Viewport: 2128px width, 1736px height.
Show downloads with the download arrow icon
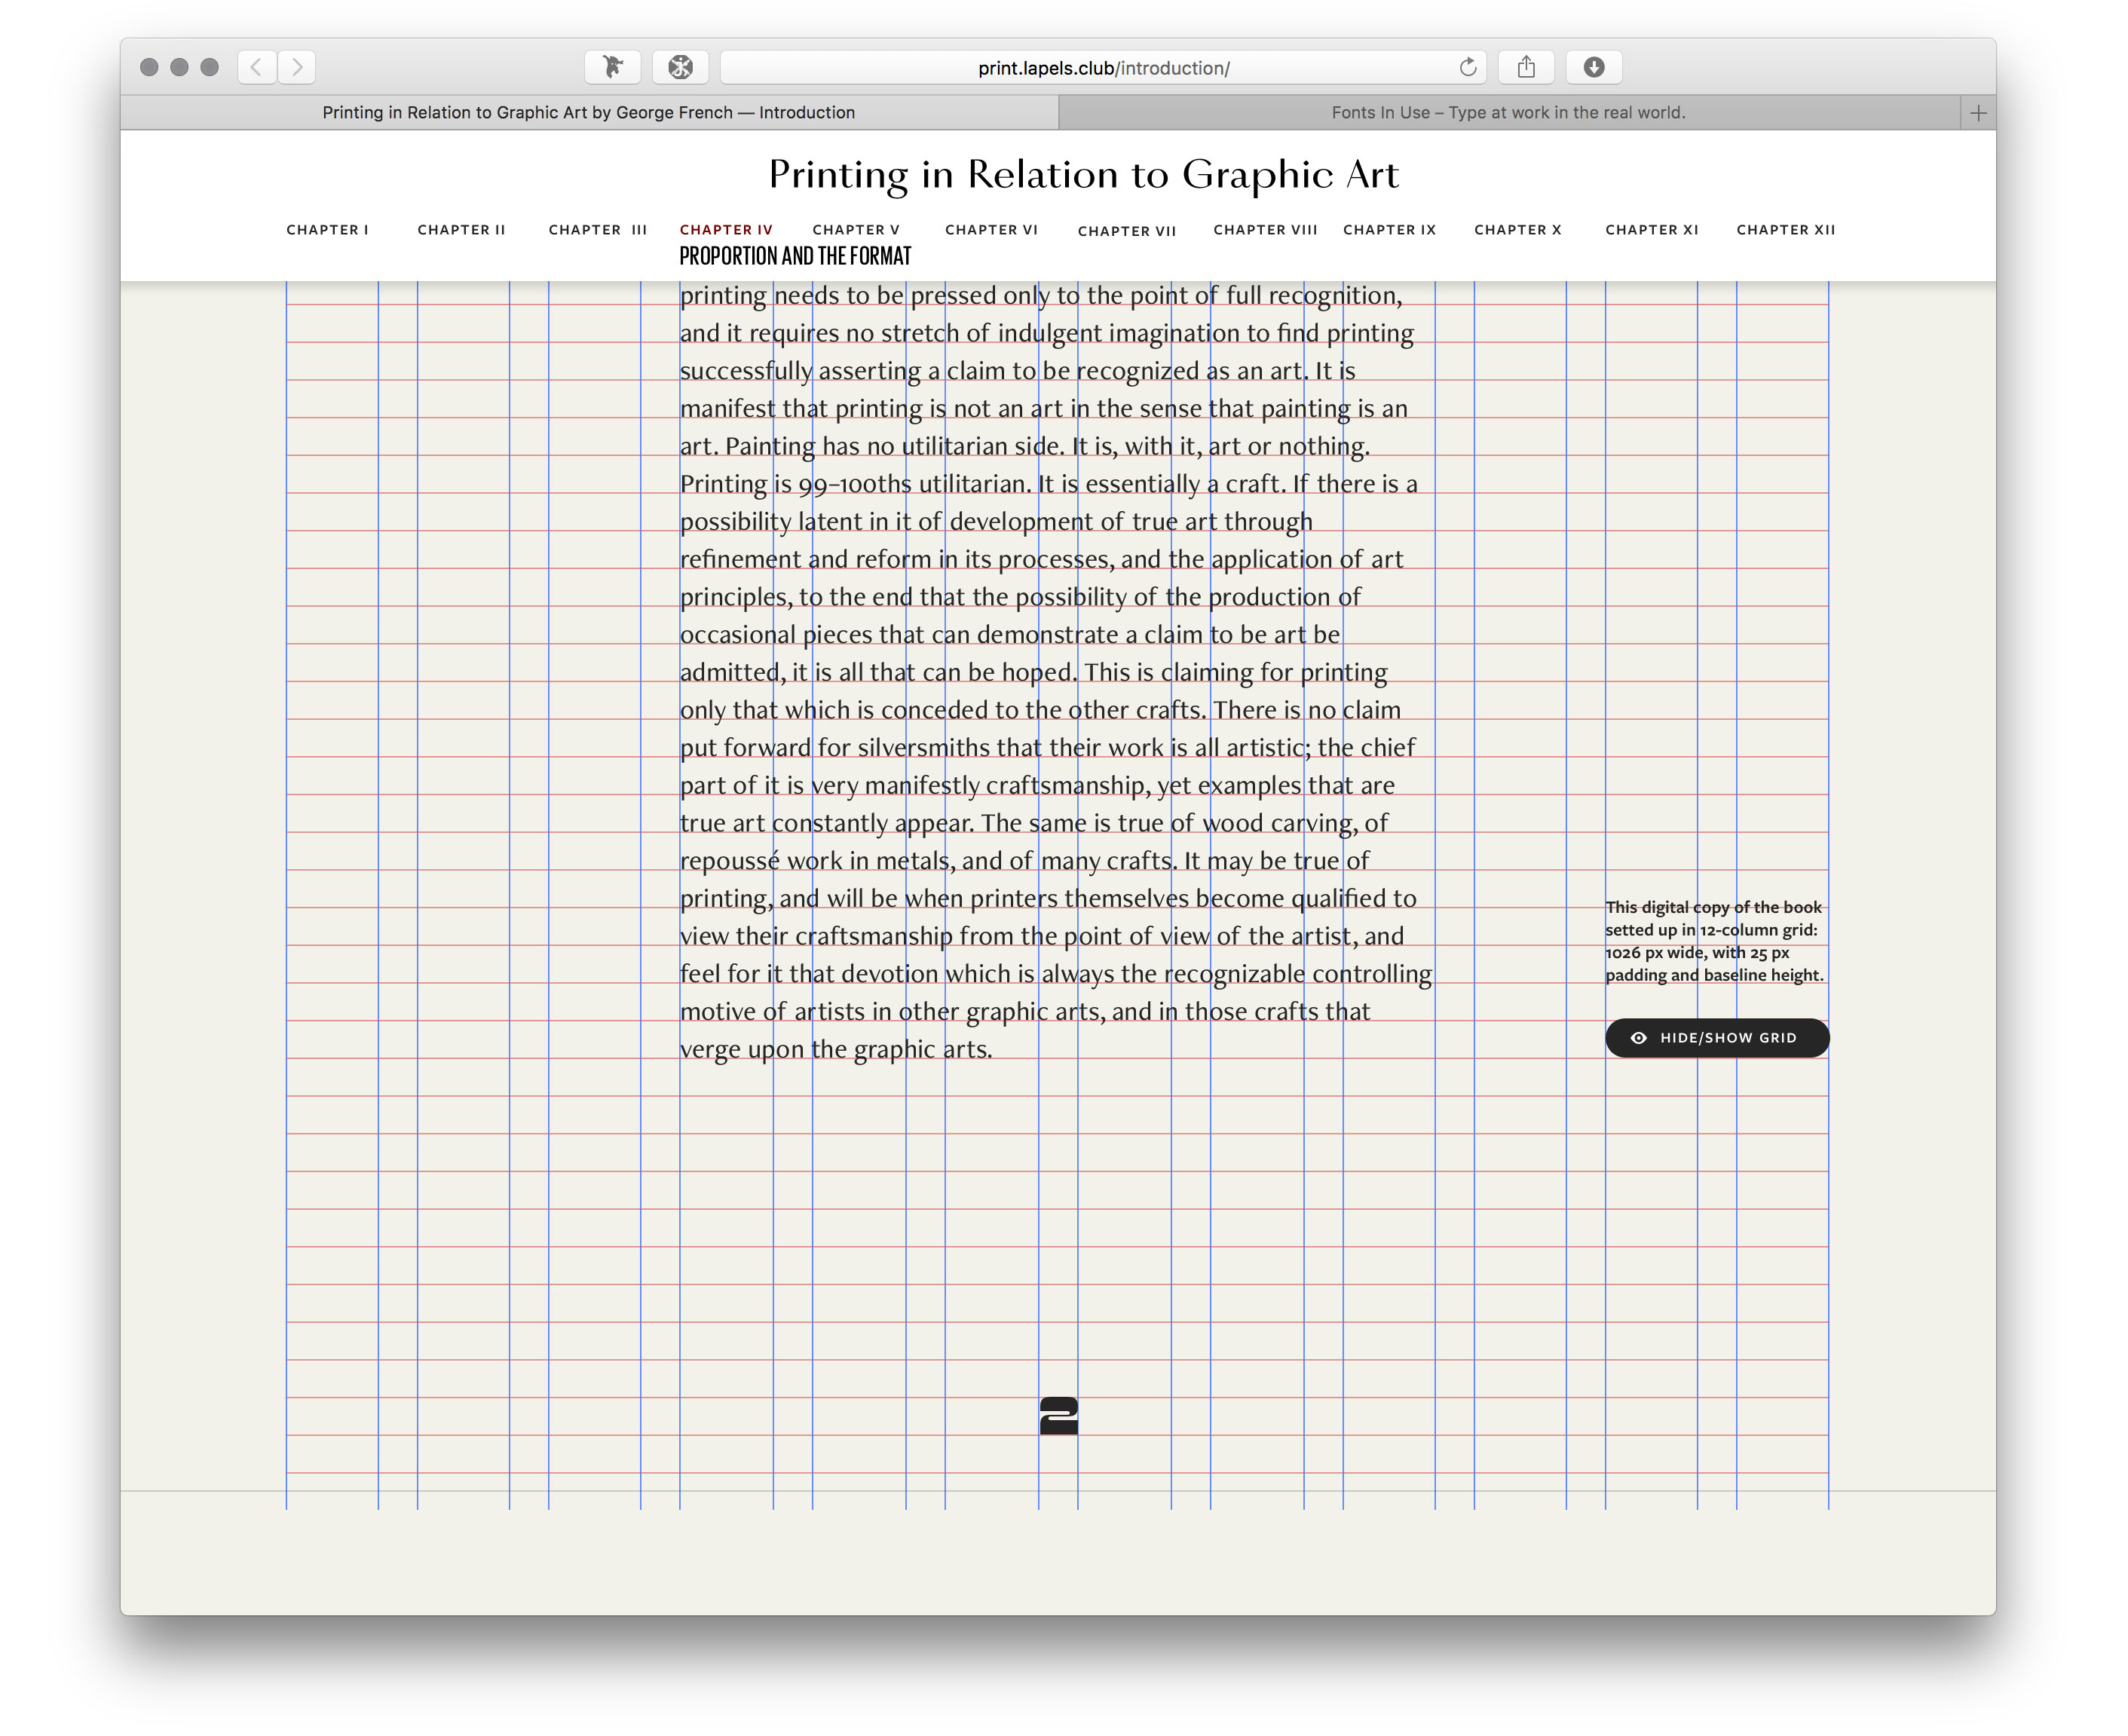click(x=1593, y=67)
